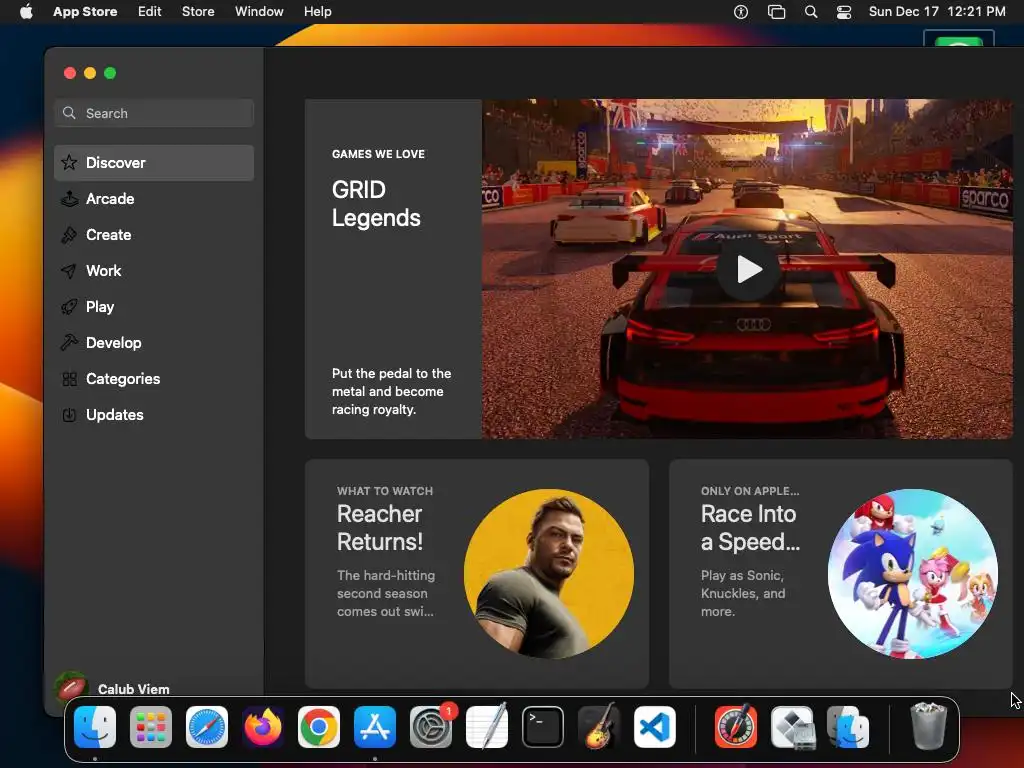This screenshot has height=768, width=1024.
Task: Click the Arcade joystick icon
Action: tap(69, 199)
